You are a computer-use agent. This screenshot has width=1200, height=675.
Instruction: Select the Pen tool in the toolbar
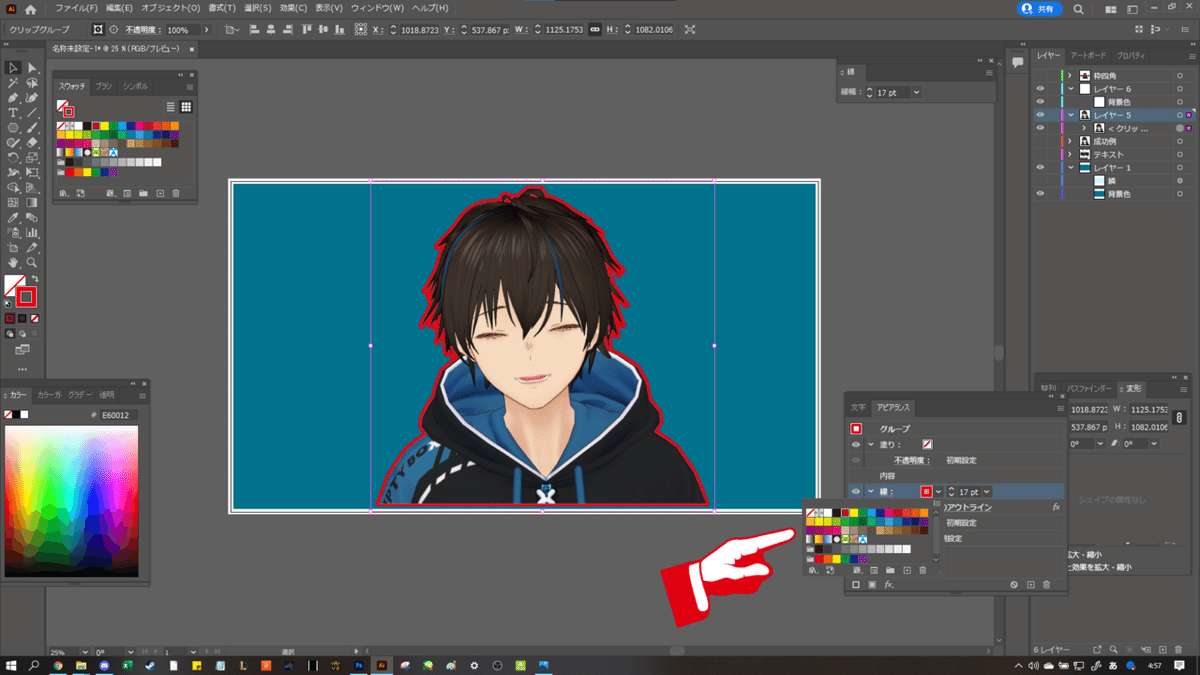coord(13,98)
